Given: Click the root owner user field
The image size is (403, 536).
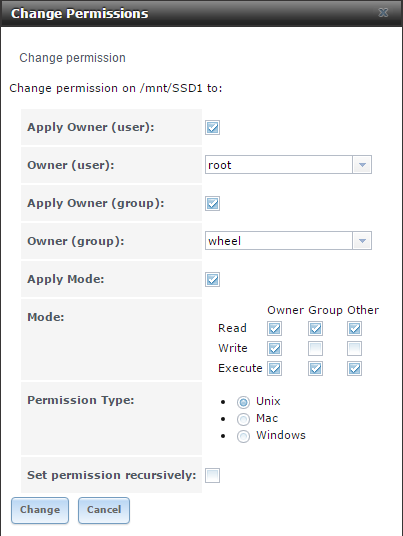Looking at the screenshot, I should click(279, 165).
